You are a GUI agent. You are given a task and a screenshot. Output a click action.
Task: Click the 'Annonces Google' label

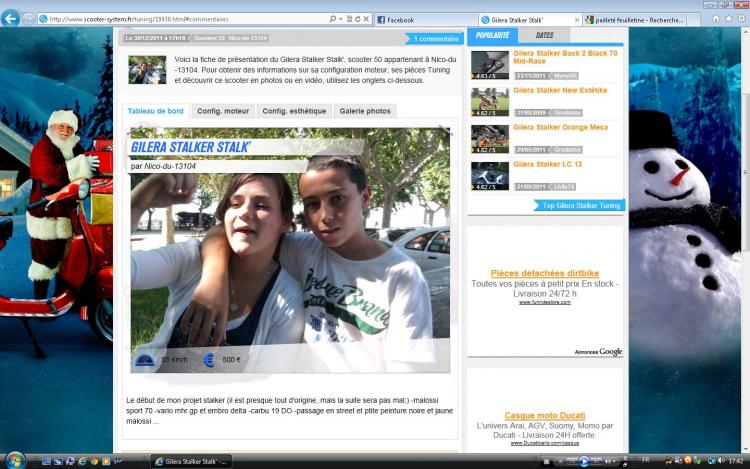(x=598, y=352)
